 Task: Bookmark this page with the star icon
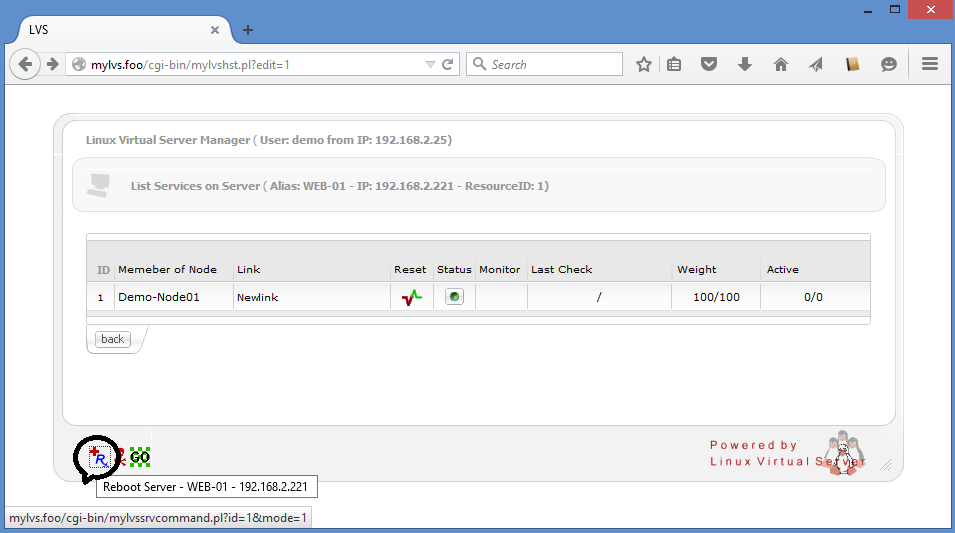[644, 64]
